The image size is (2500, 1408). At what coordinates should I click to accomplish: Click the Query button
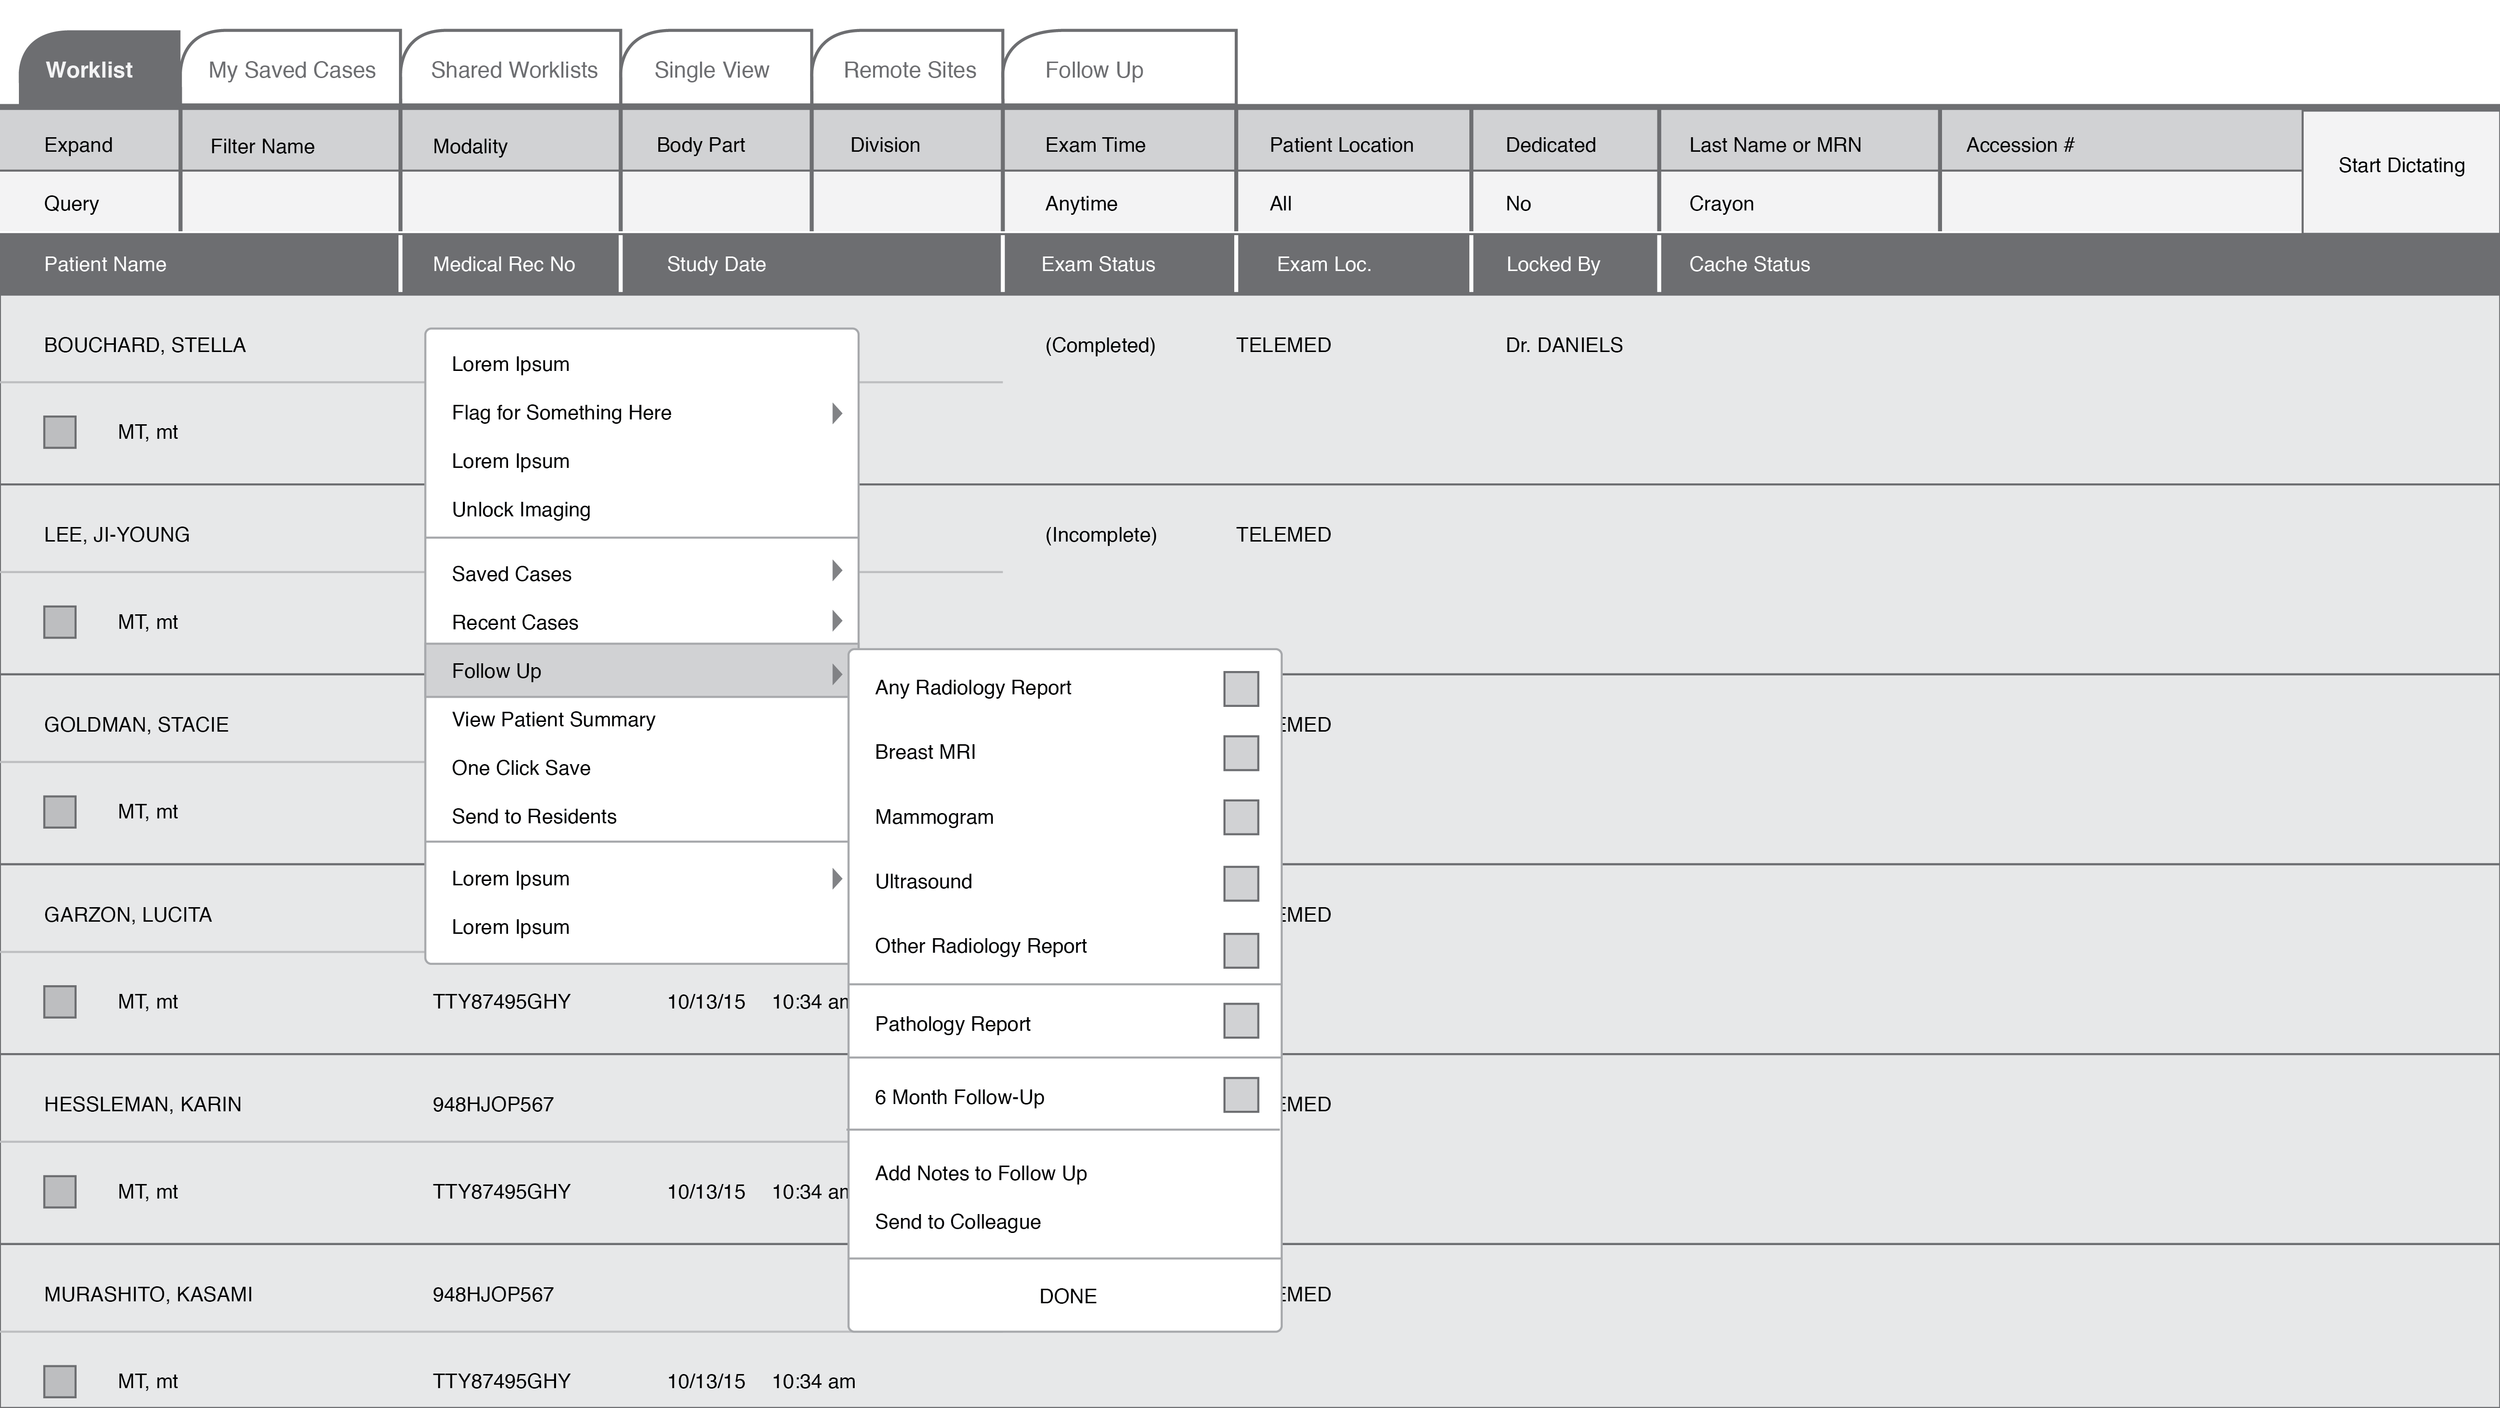[89, 202]
